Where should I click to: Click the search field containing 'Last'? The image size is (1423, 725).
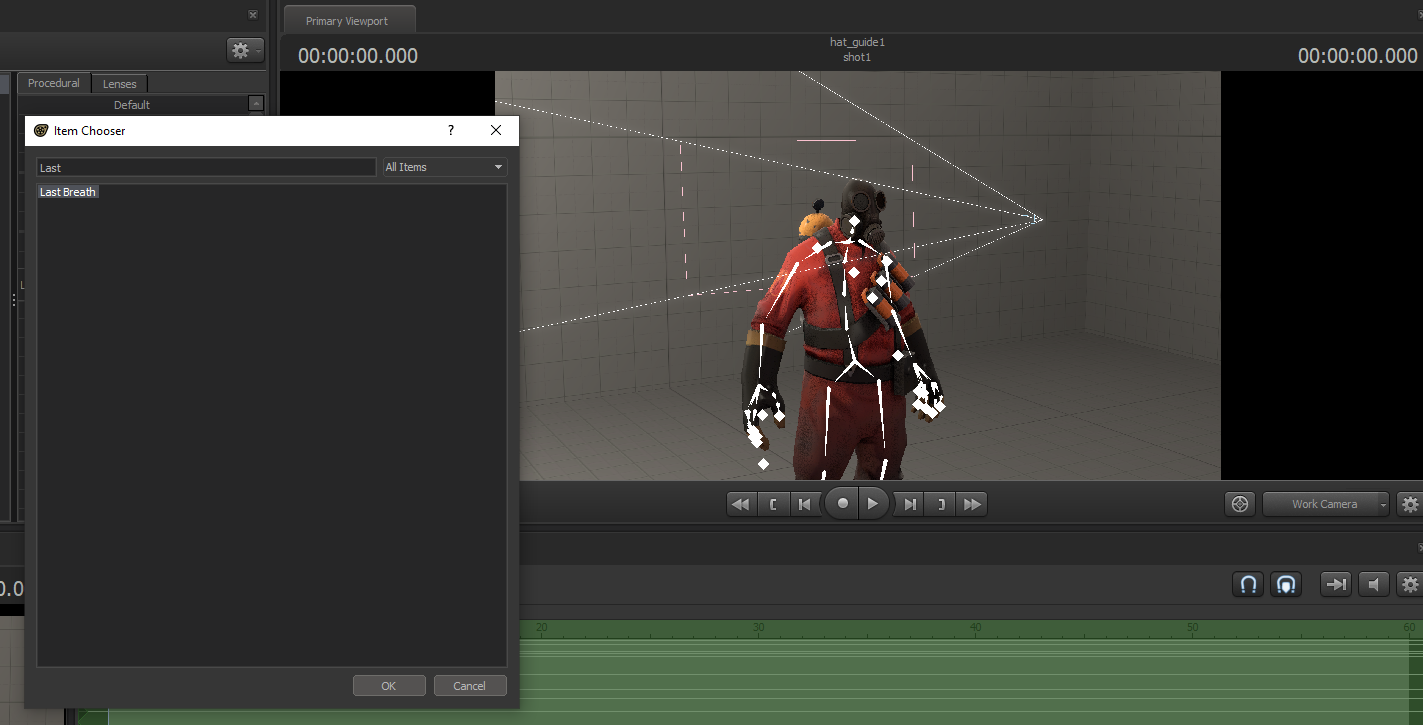point(206,167)
